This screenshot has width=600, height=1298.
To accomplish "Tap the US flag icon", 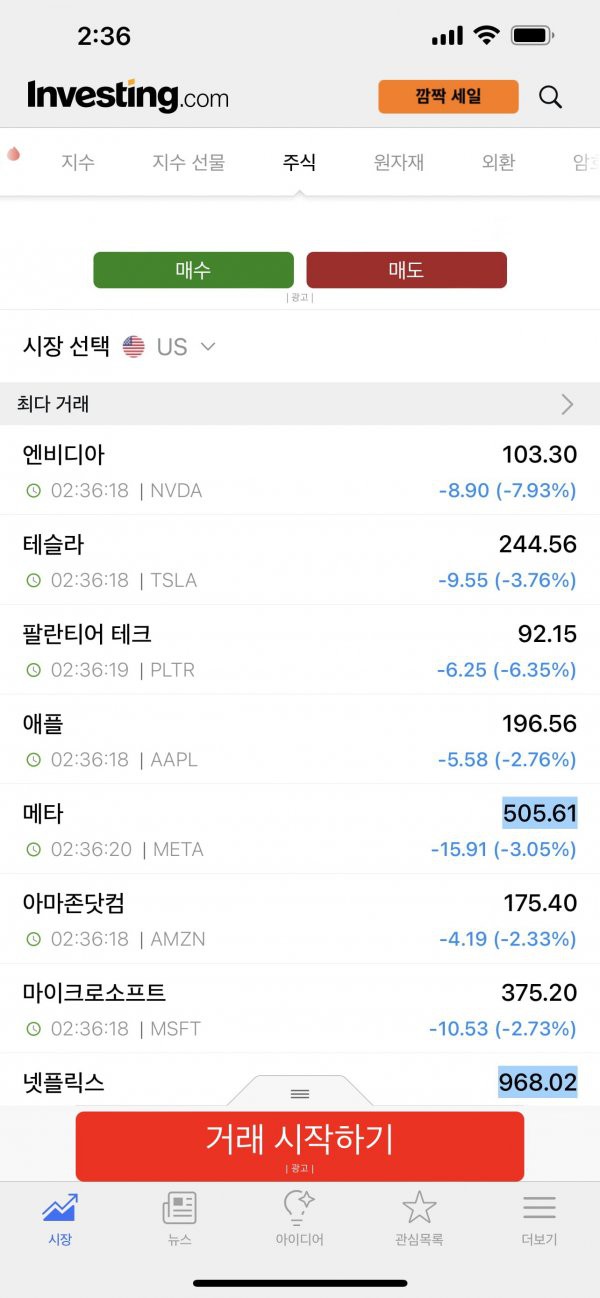I will [133, 347].
